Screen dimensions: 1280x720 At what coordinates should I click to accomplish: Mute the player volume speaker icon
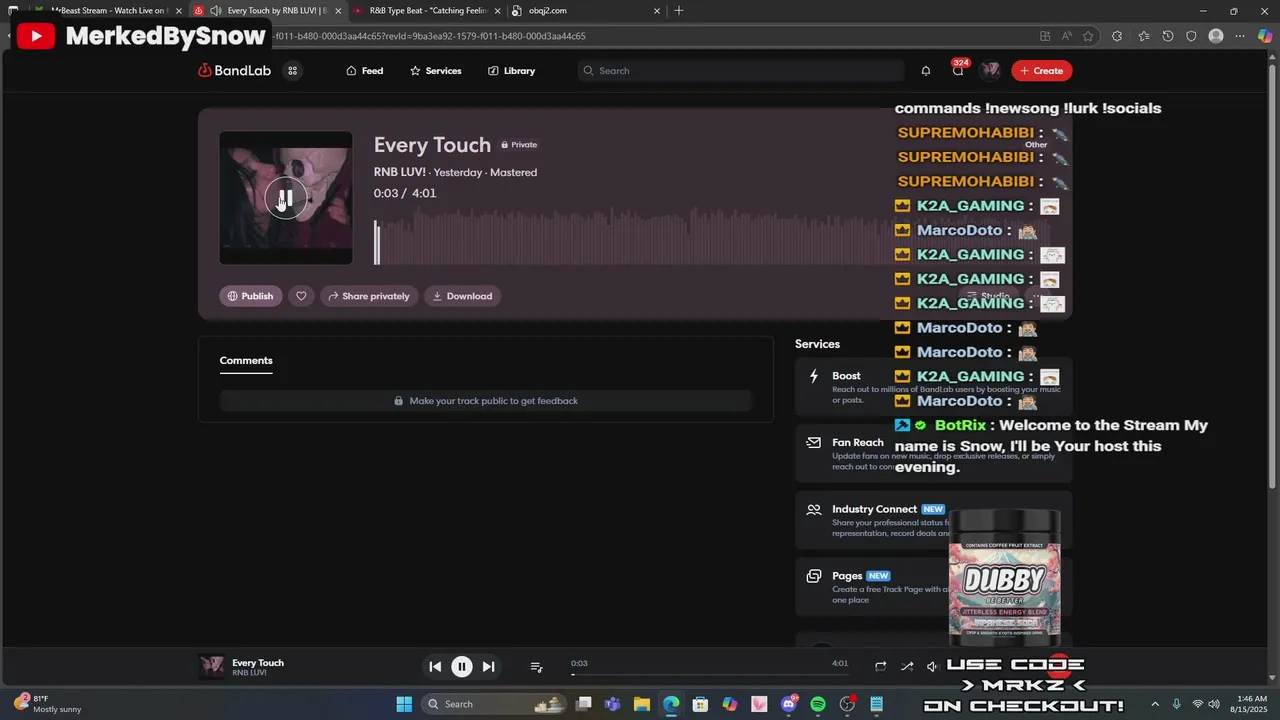coord(932,666)
